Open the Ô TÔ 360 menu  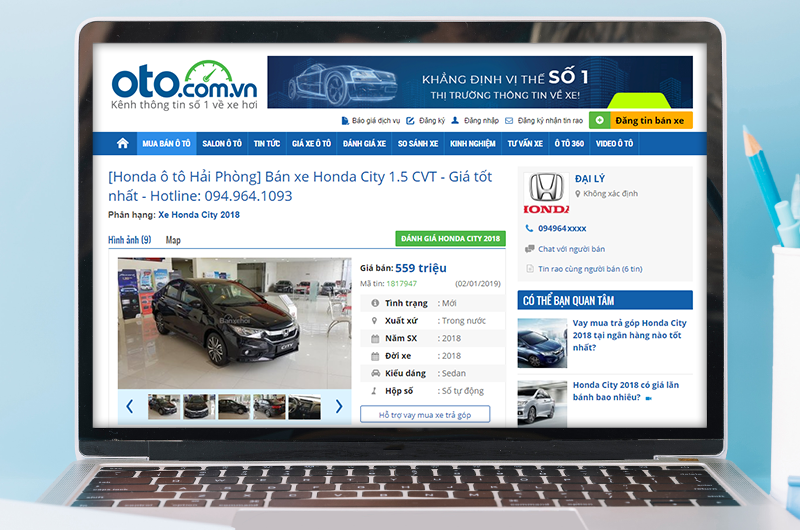click(x=569, y=144)
